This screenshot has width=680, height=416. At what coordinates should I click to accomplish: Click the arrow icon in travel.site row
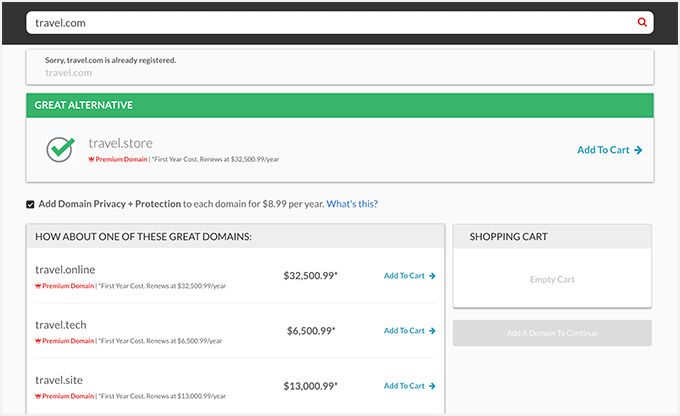[x=432, y=386]
